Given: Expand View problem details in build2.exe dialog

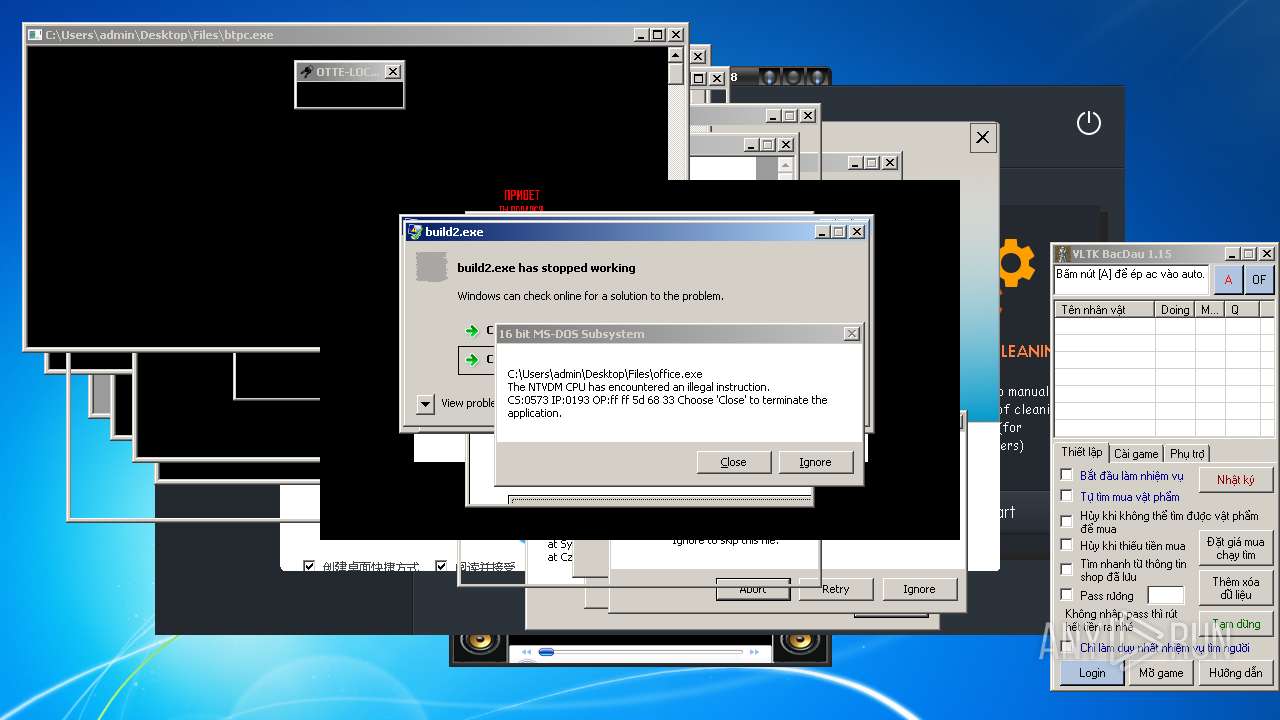Looking at the screenshot, I should pos(425,404).
